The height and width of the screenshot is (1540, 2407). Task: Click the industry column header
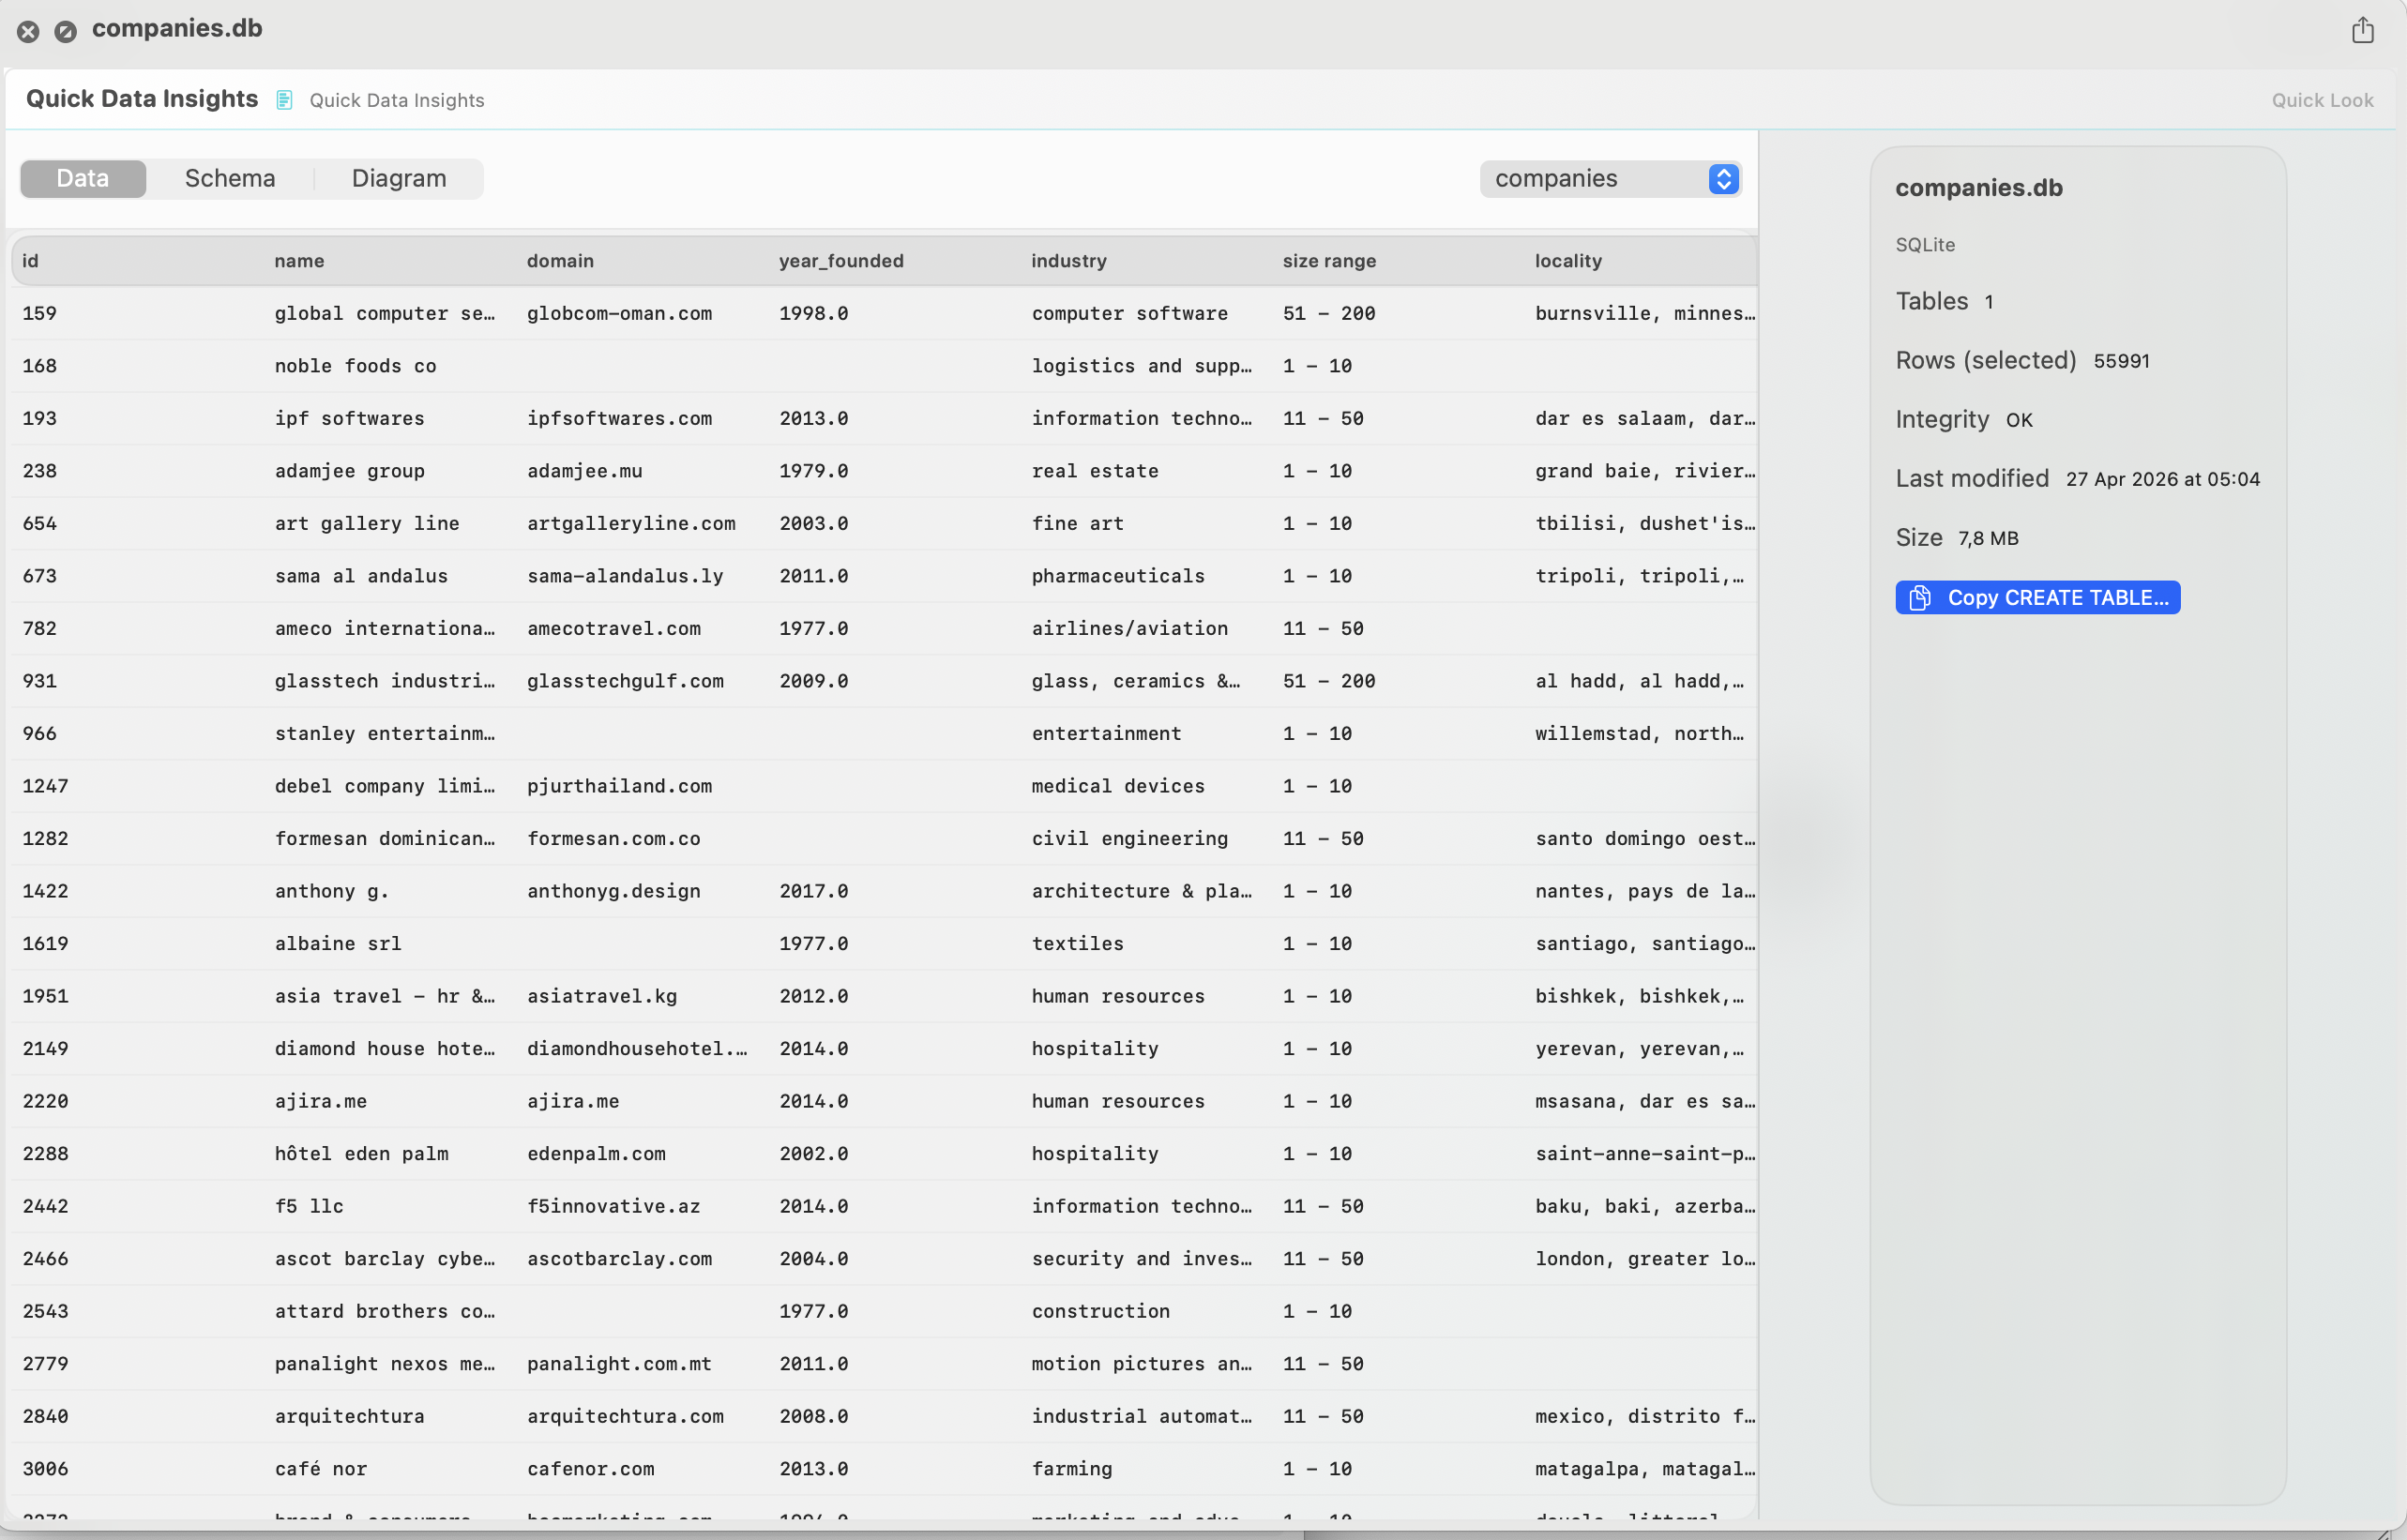click(x=1069, y=261)
